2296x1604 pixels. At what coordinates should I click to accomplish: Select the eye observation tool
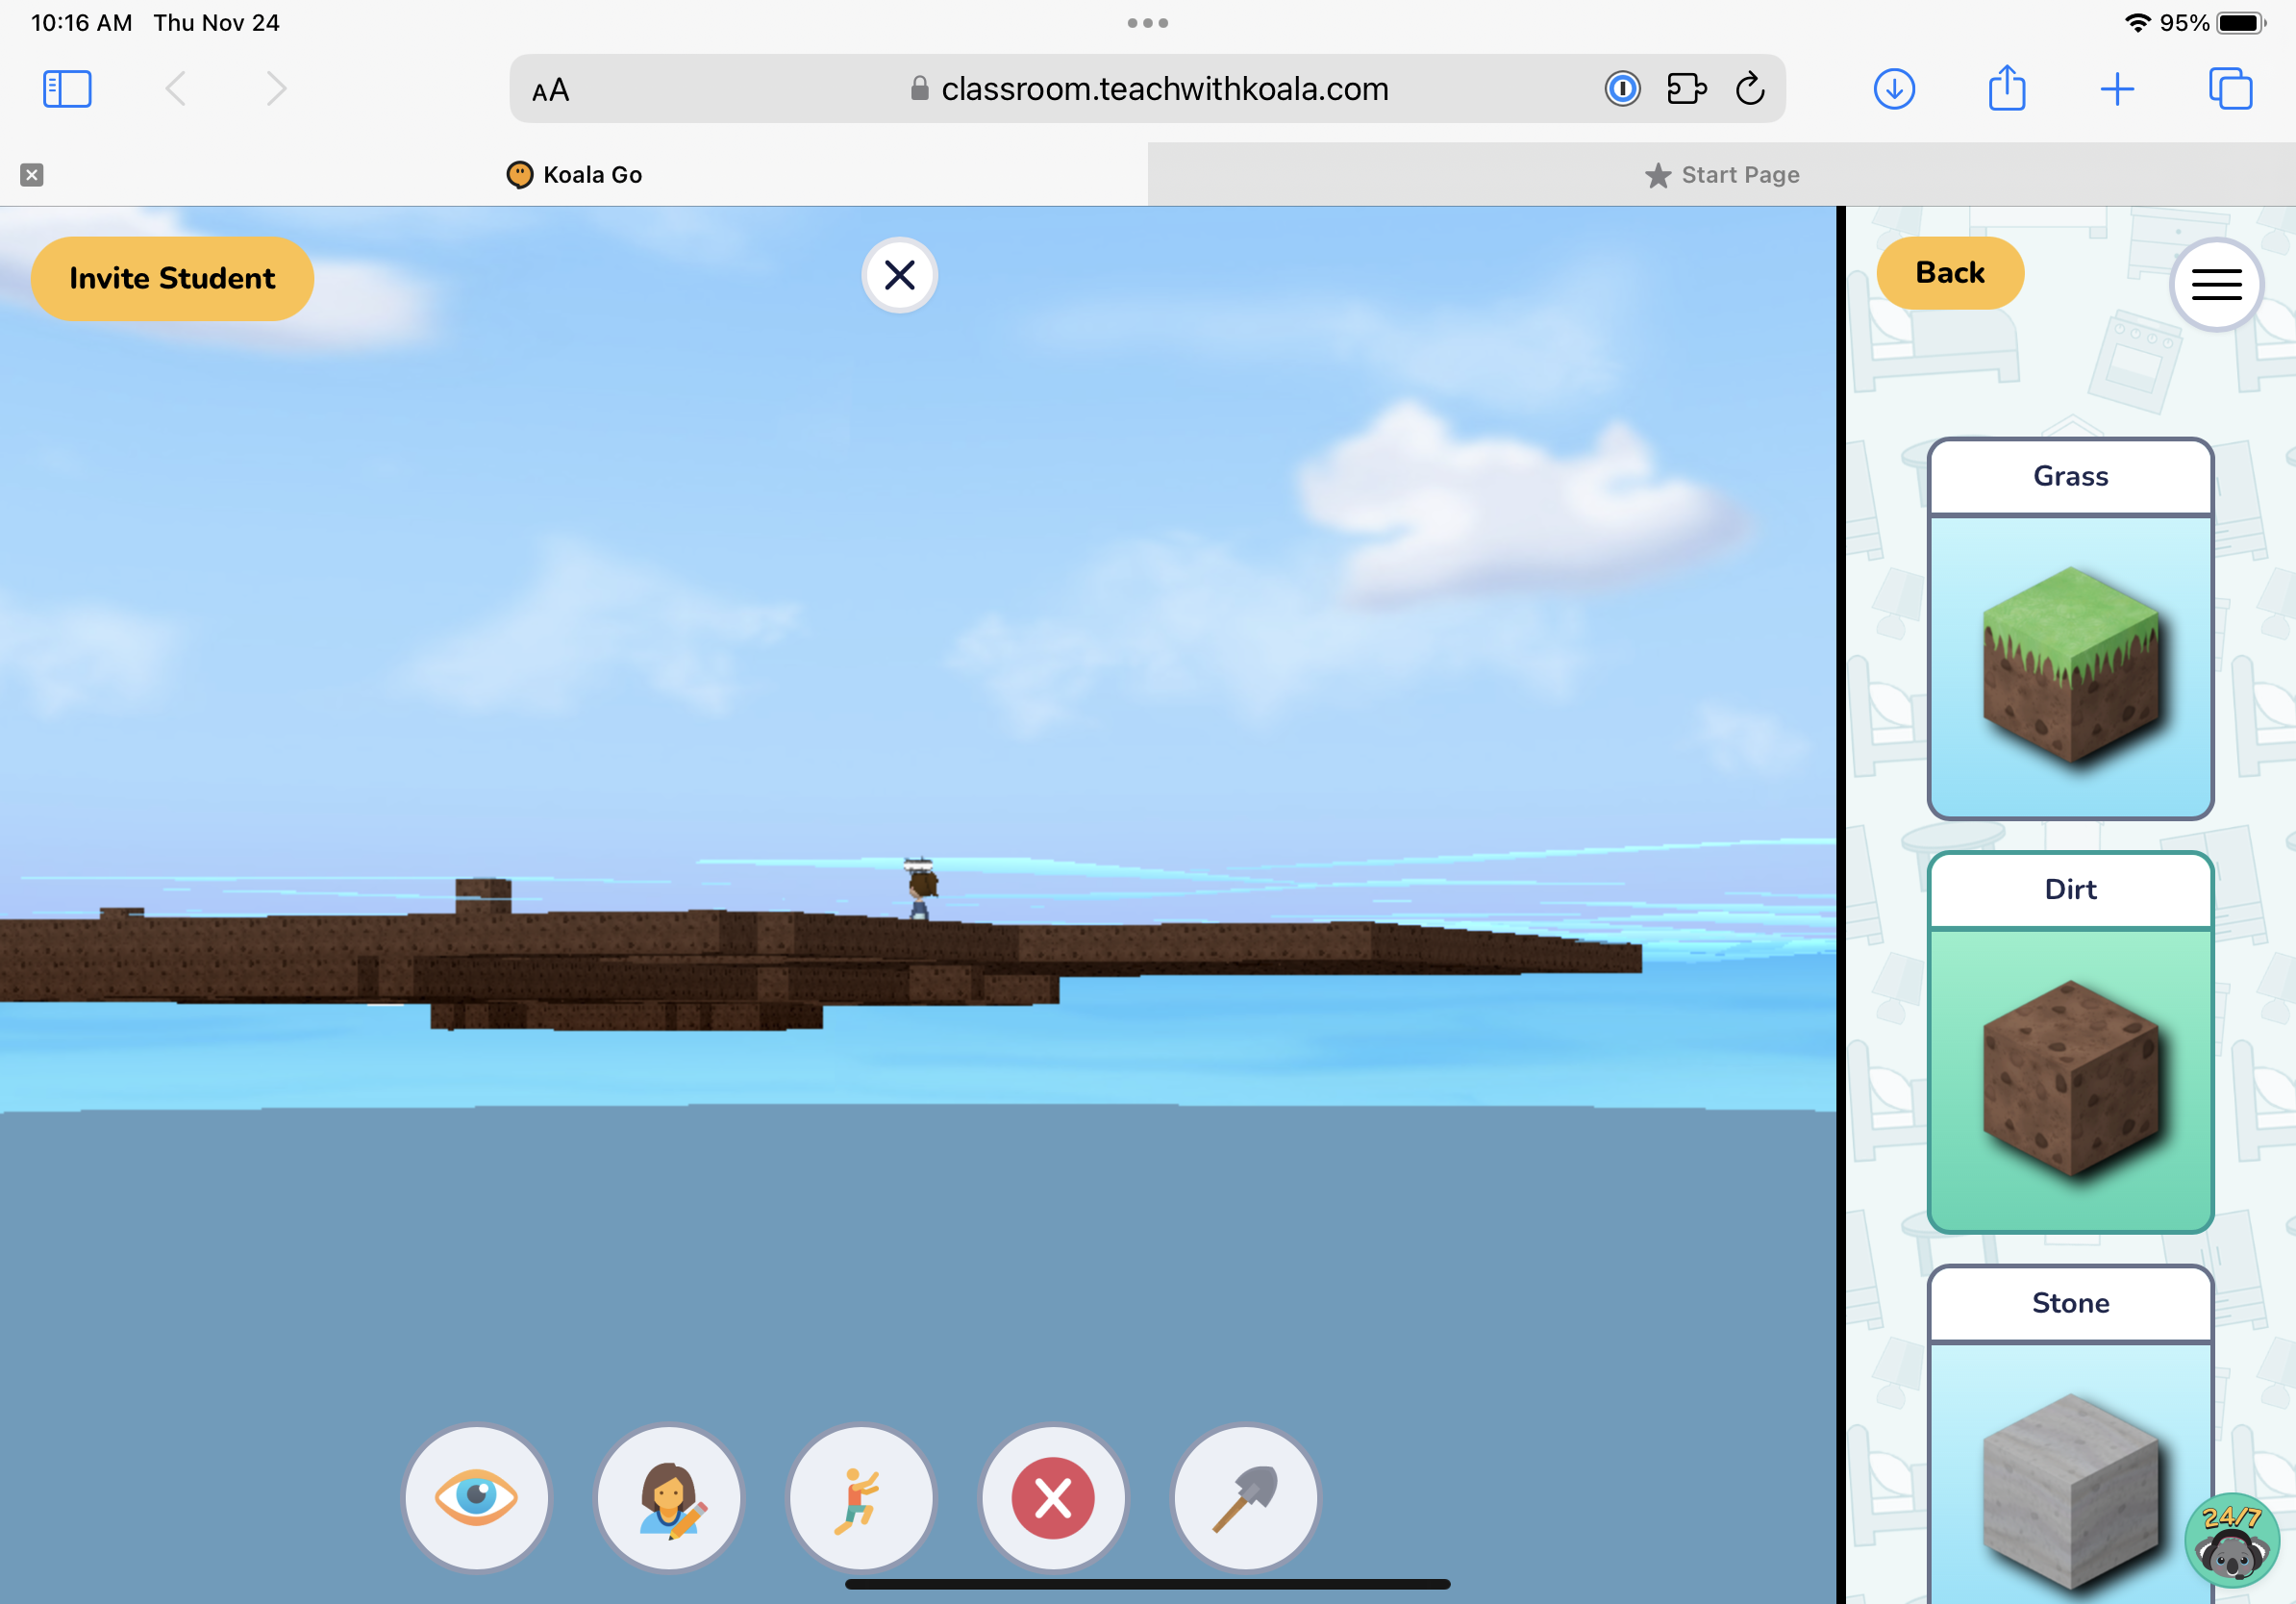477,1497
